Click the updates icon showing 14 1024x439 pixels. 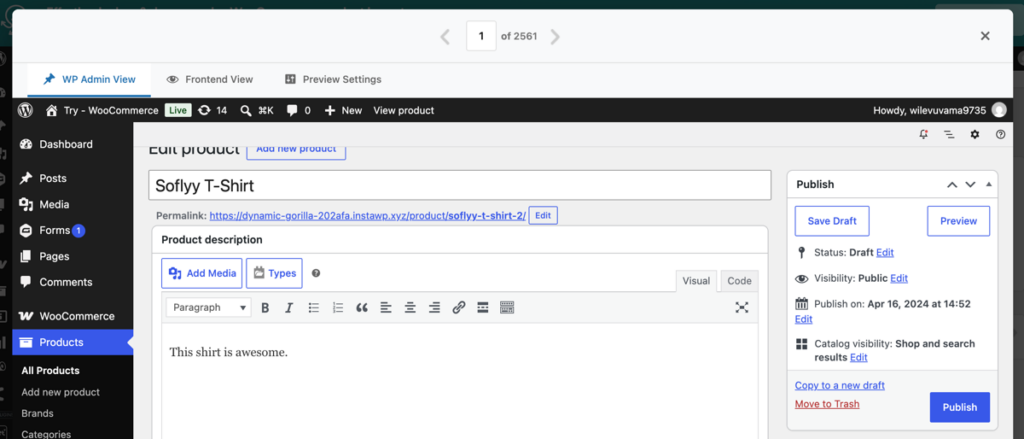212,110
